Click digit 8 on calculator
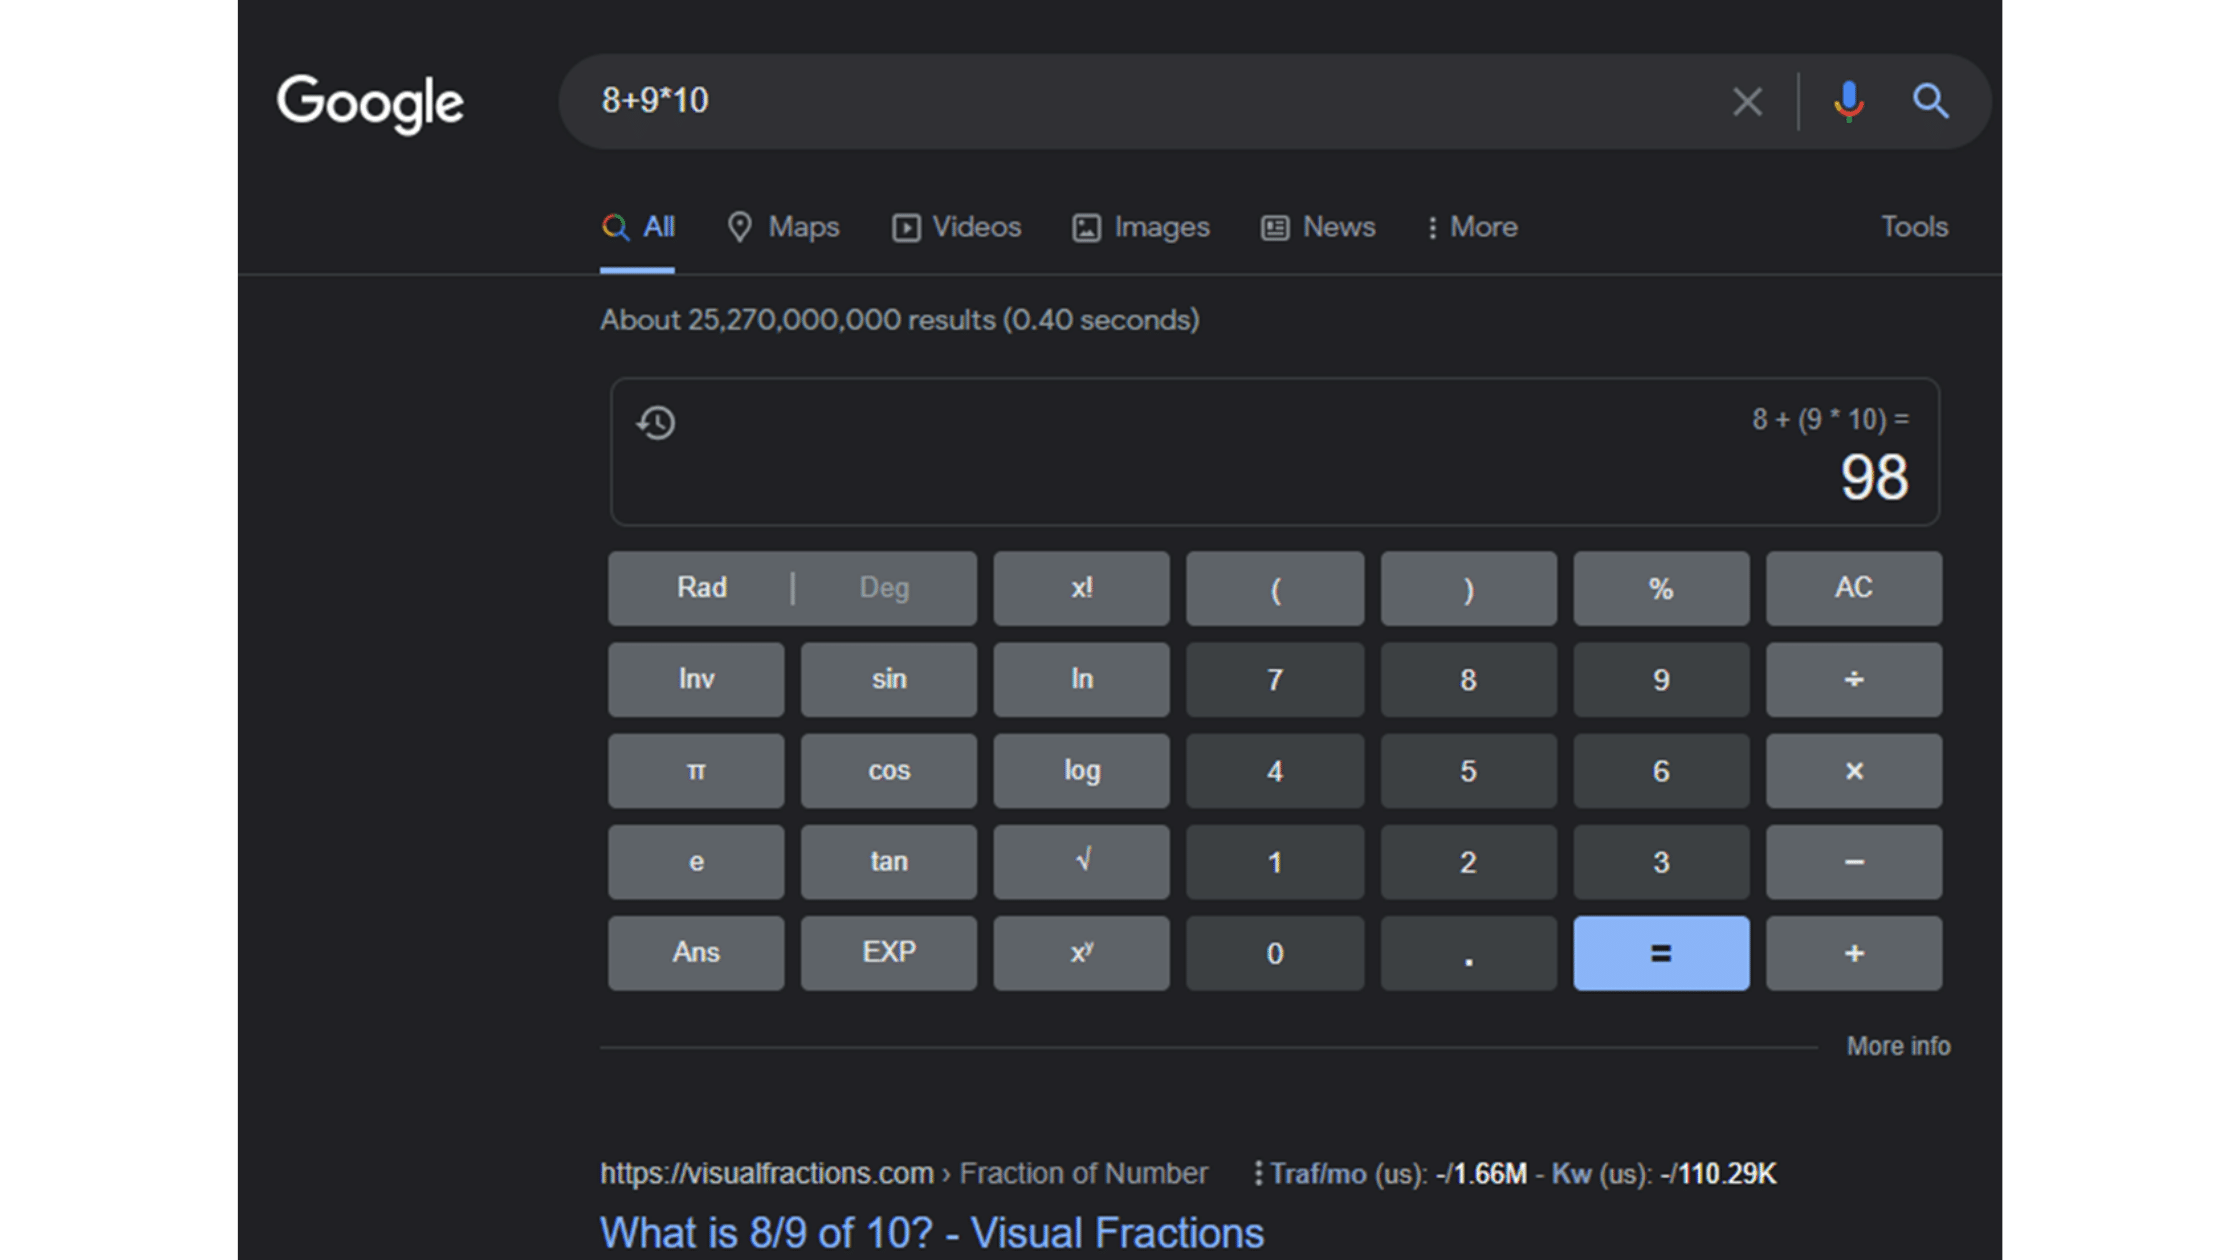 pos(1468,680)
